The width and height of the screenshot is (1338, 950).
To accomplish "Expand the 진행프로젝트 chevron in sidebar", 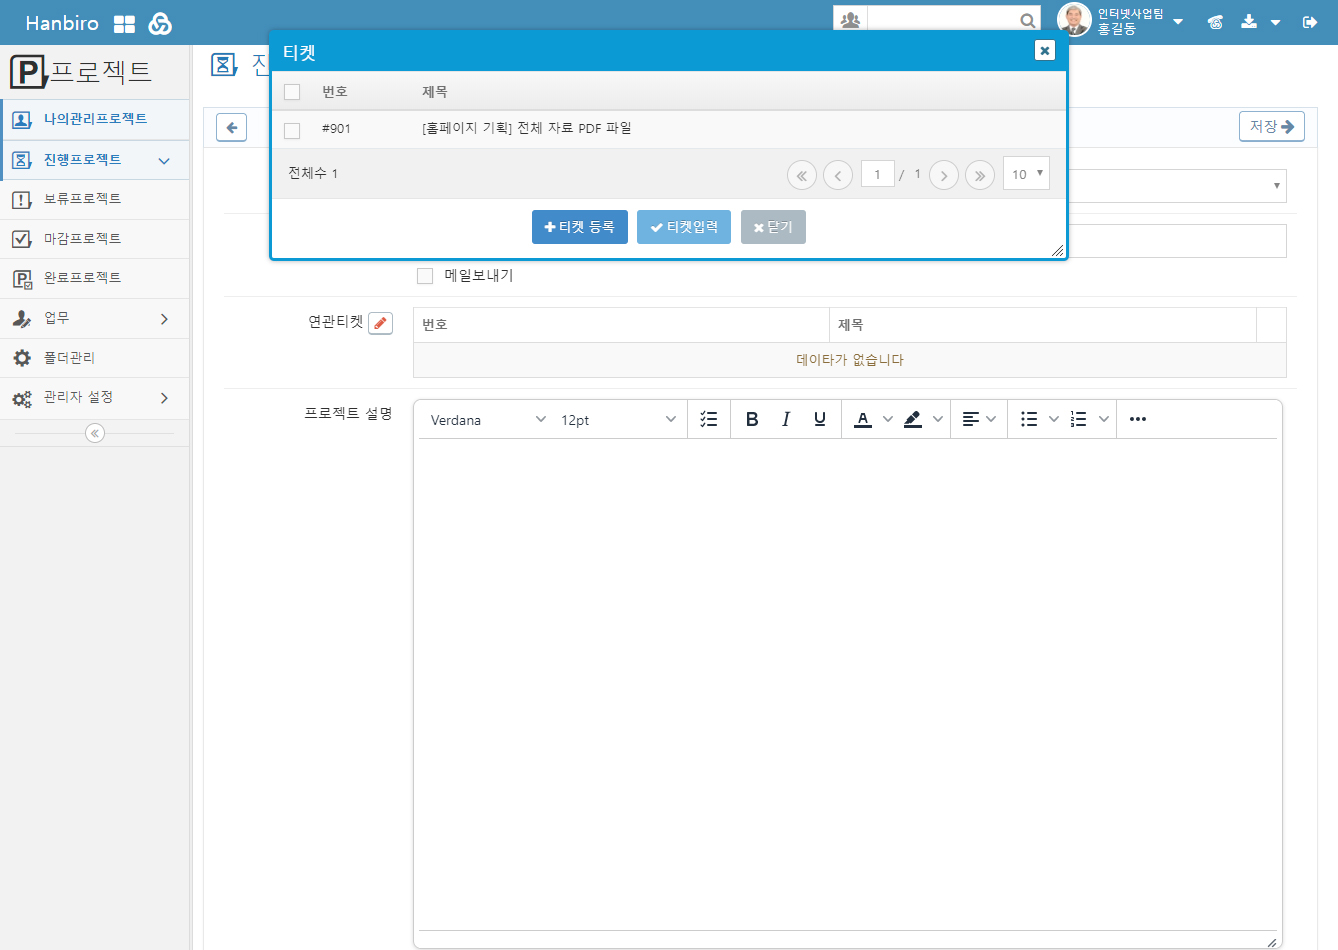I will 164,161.
